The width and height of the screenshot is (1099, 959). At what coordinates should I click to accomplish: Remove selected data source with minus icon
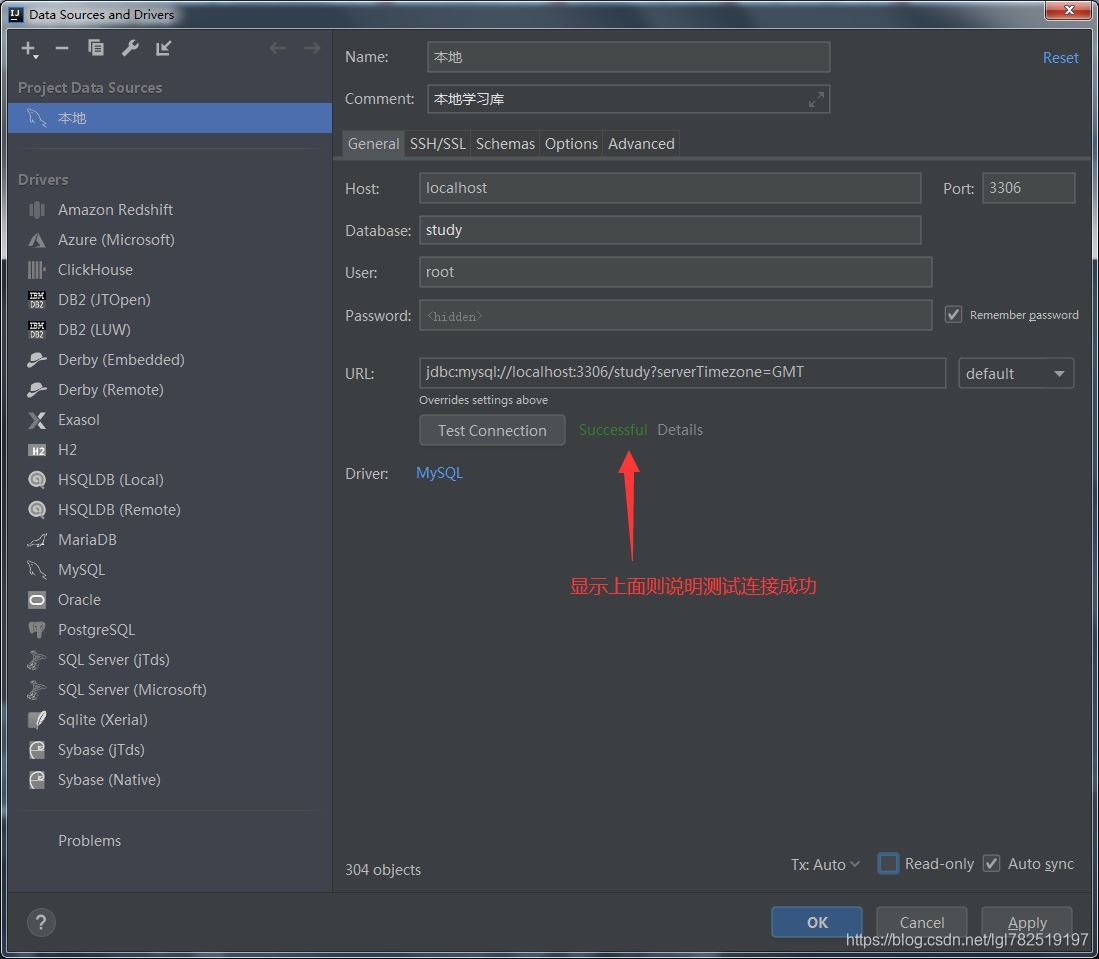pos(62,48)
